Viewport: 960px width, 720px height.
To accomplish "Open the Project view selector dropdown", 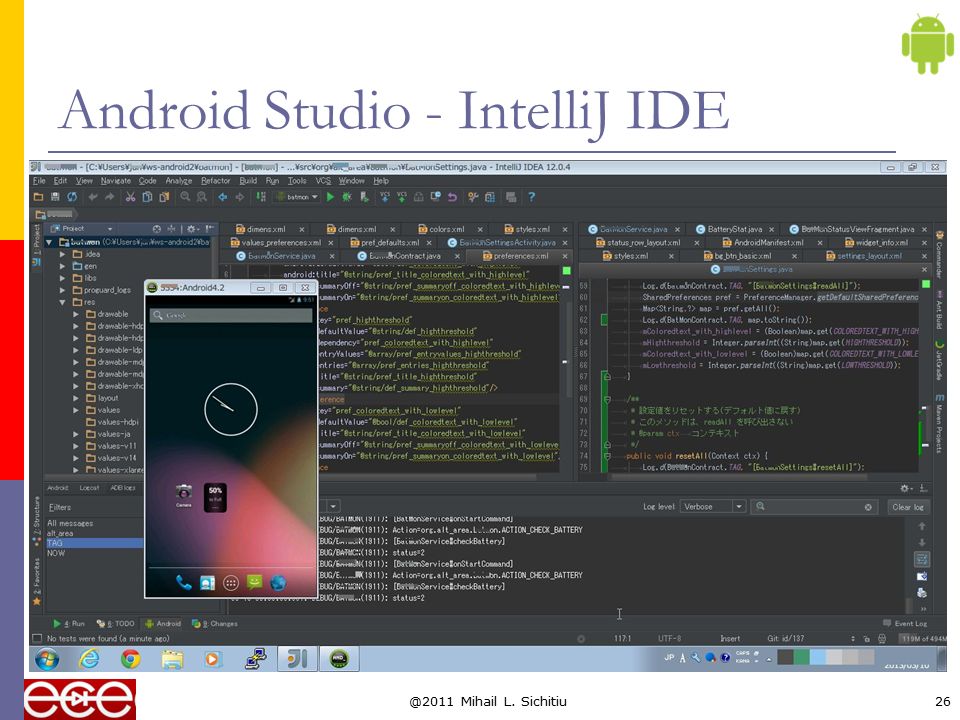I will (x=82, y=229).
